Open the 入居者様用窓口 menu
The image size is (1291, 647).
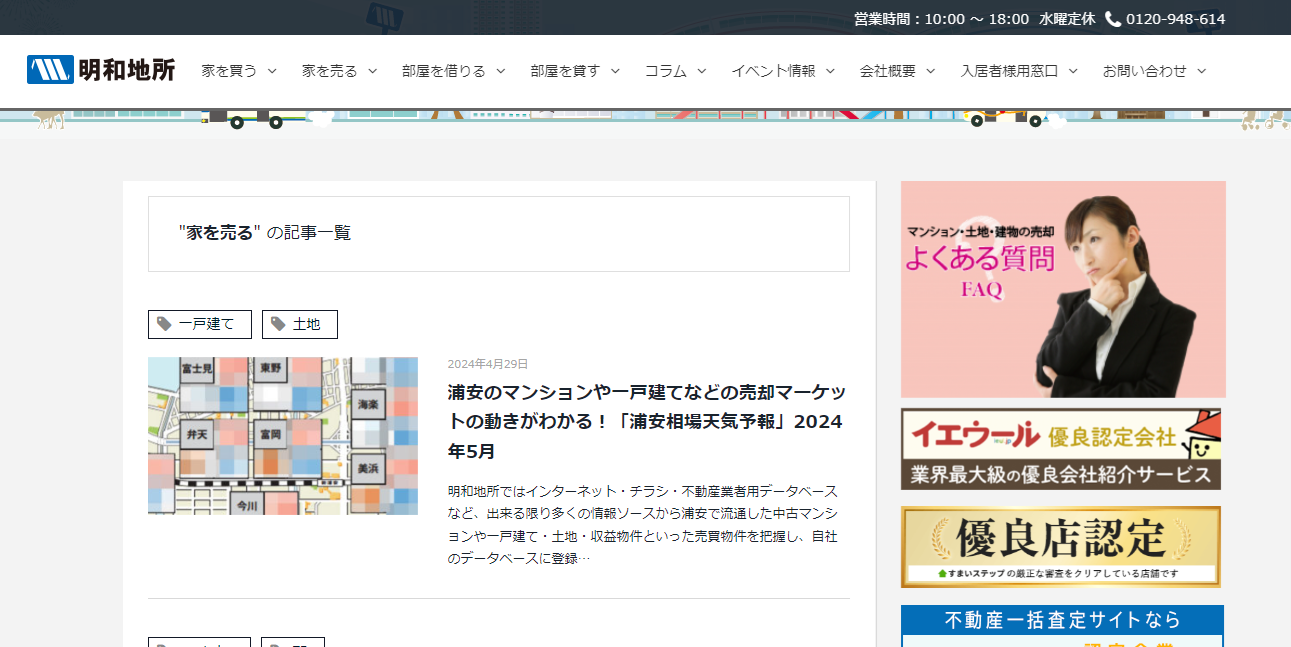point(1009,71)
